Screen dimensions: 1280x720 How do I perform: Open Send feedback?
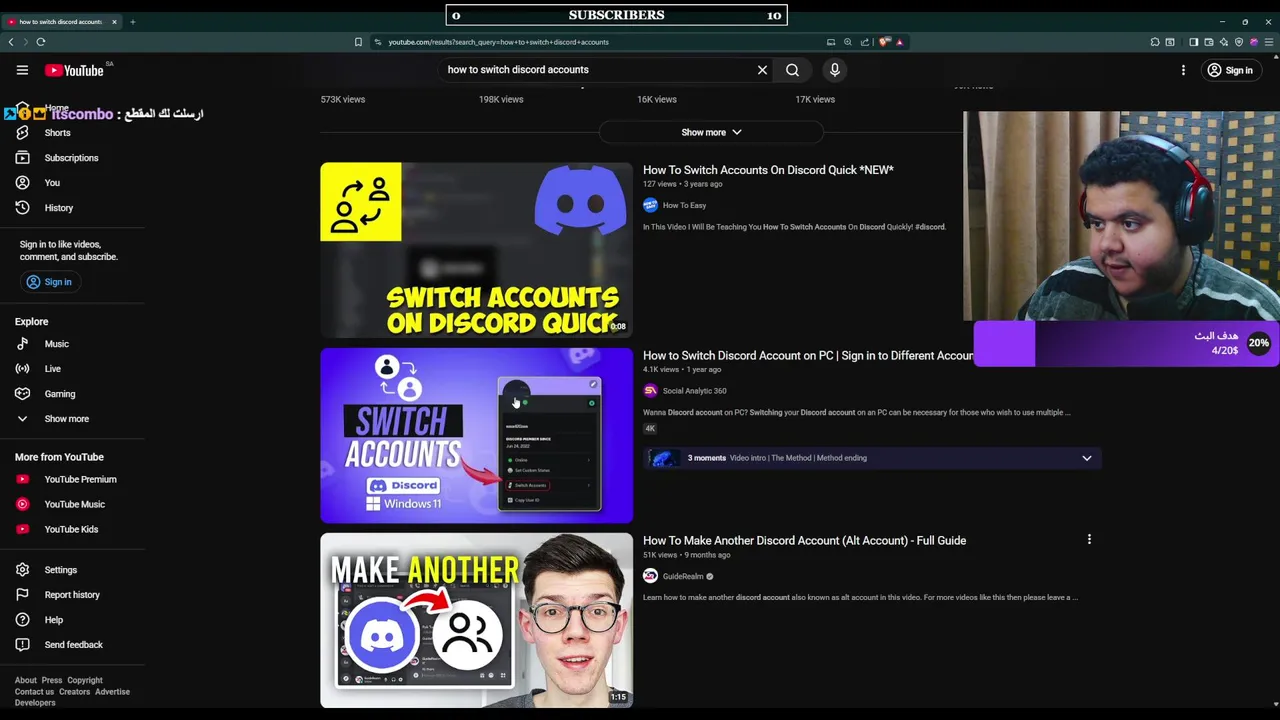point(73,645)
